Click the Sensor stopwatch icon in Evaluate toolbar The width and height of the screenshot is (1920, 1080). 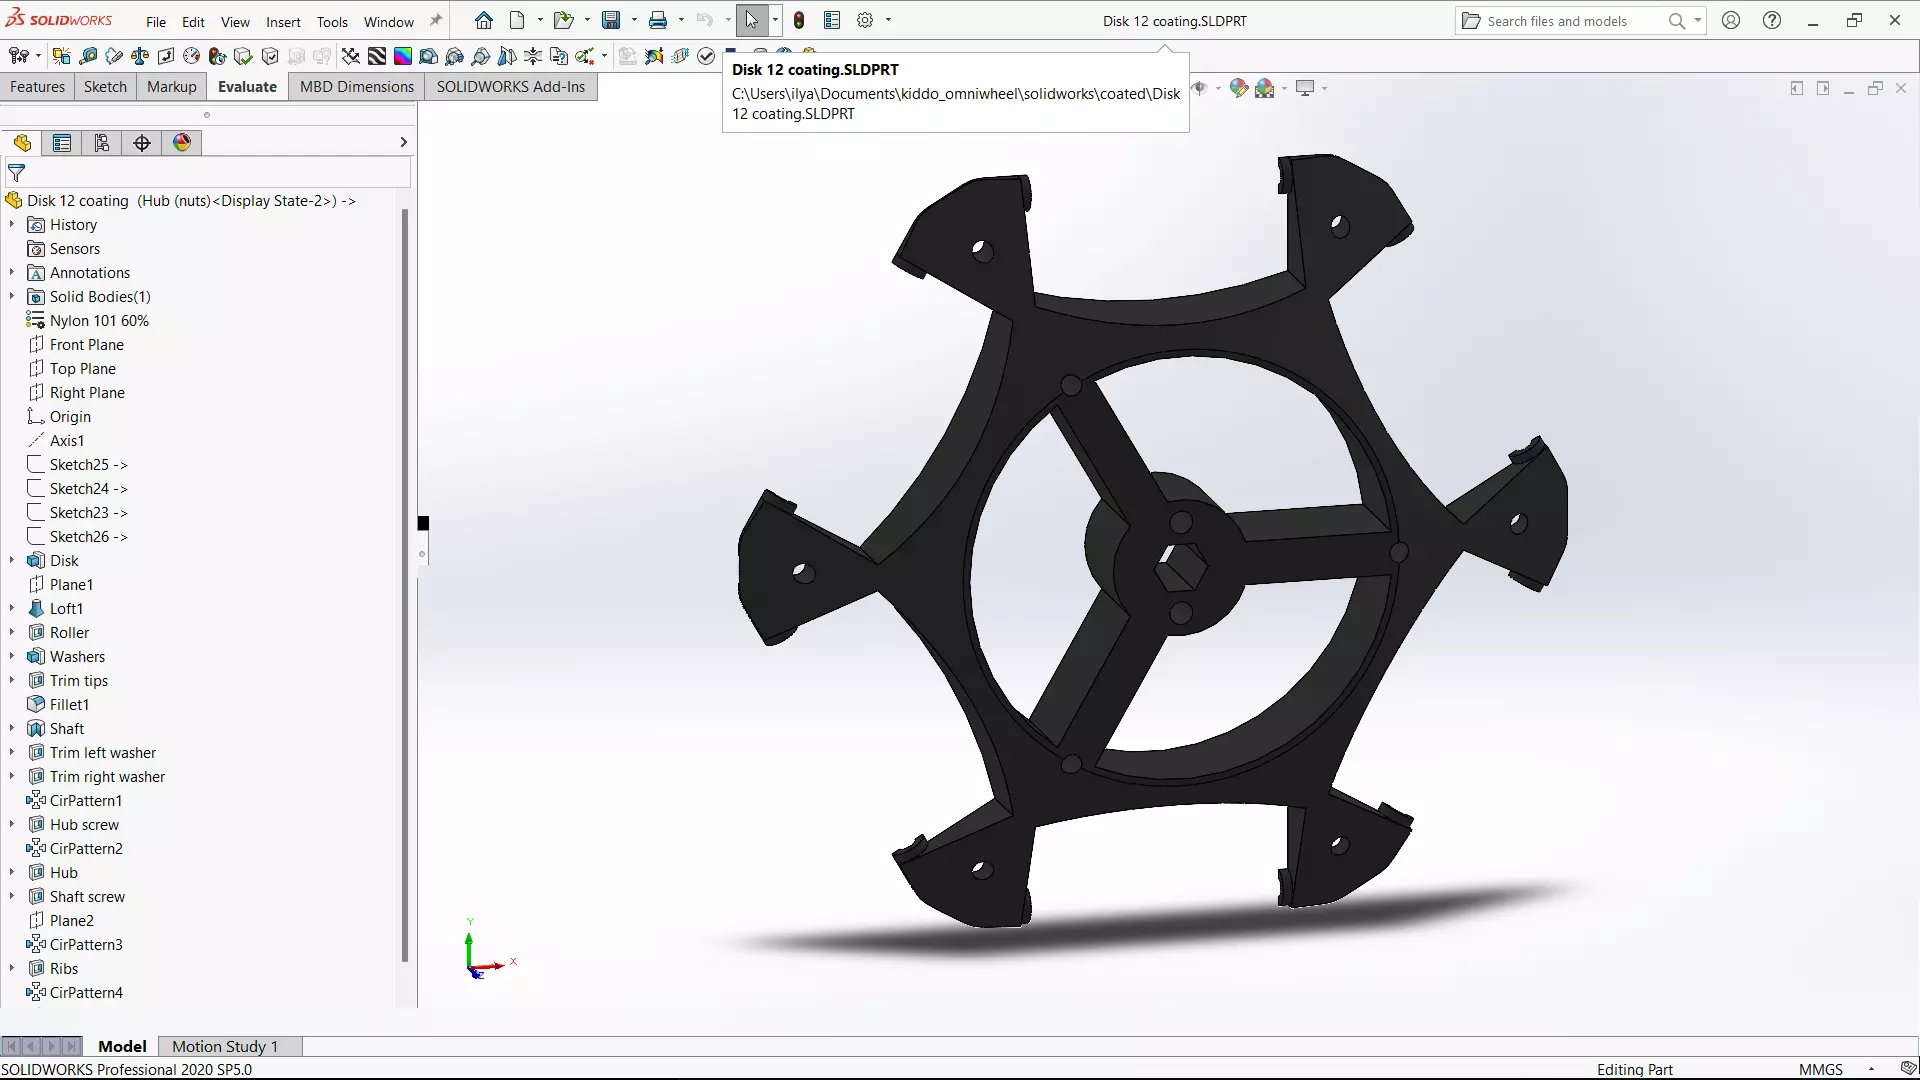192,56
